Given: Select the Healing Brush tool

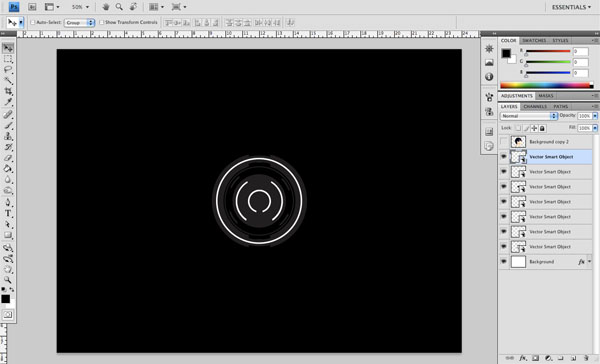Looking at the screenshot, I should [8, 114].
